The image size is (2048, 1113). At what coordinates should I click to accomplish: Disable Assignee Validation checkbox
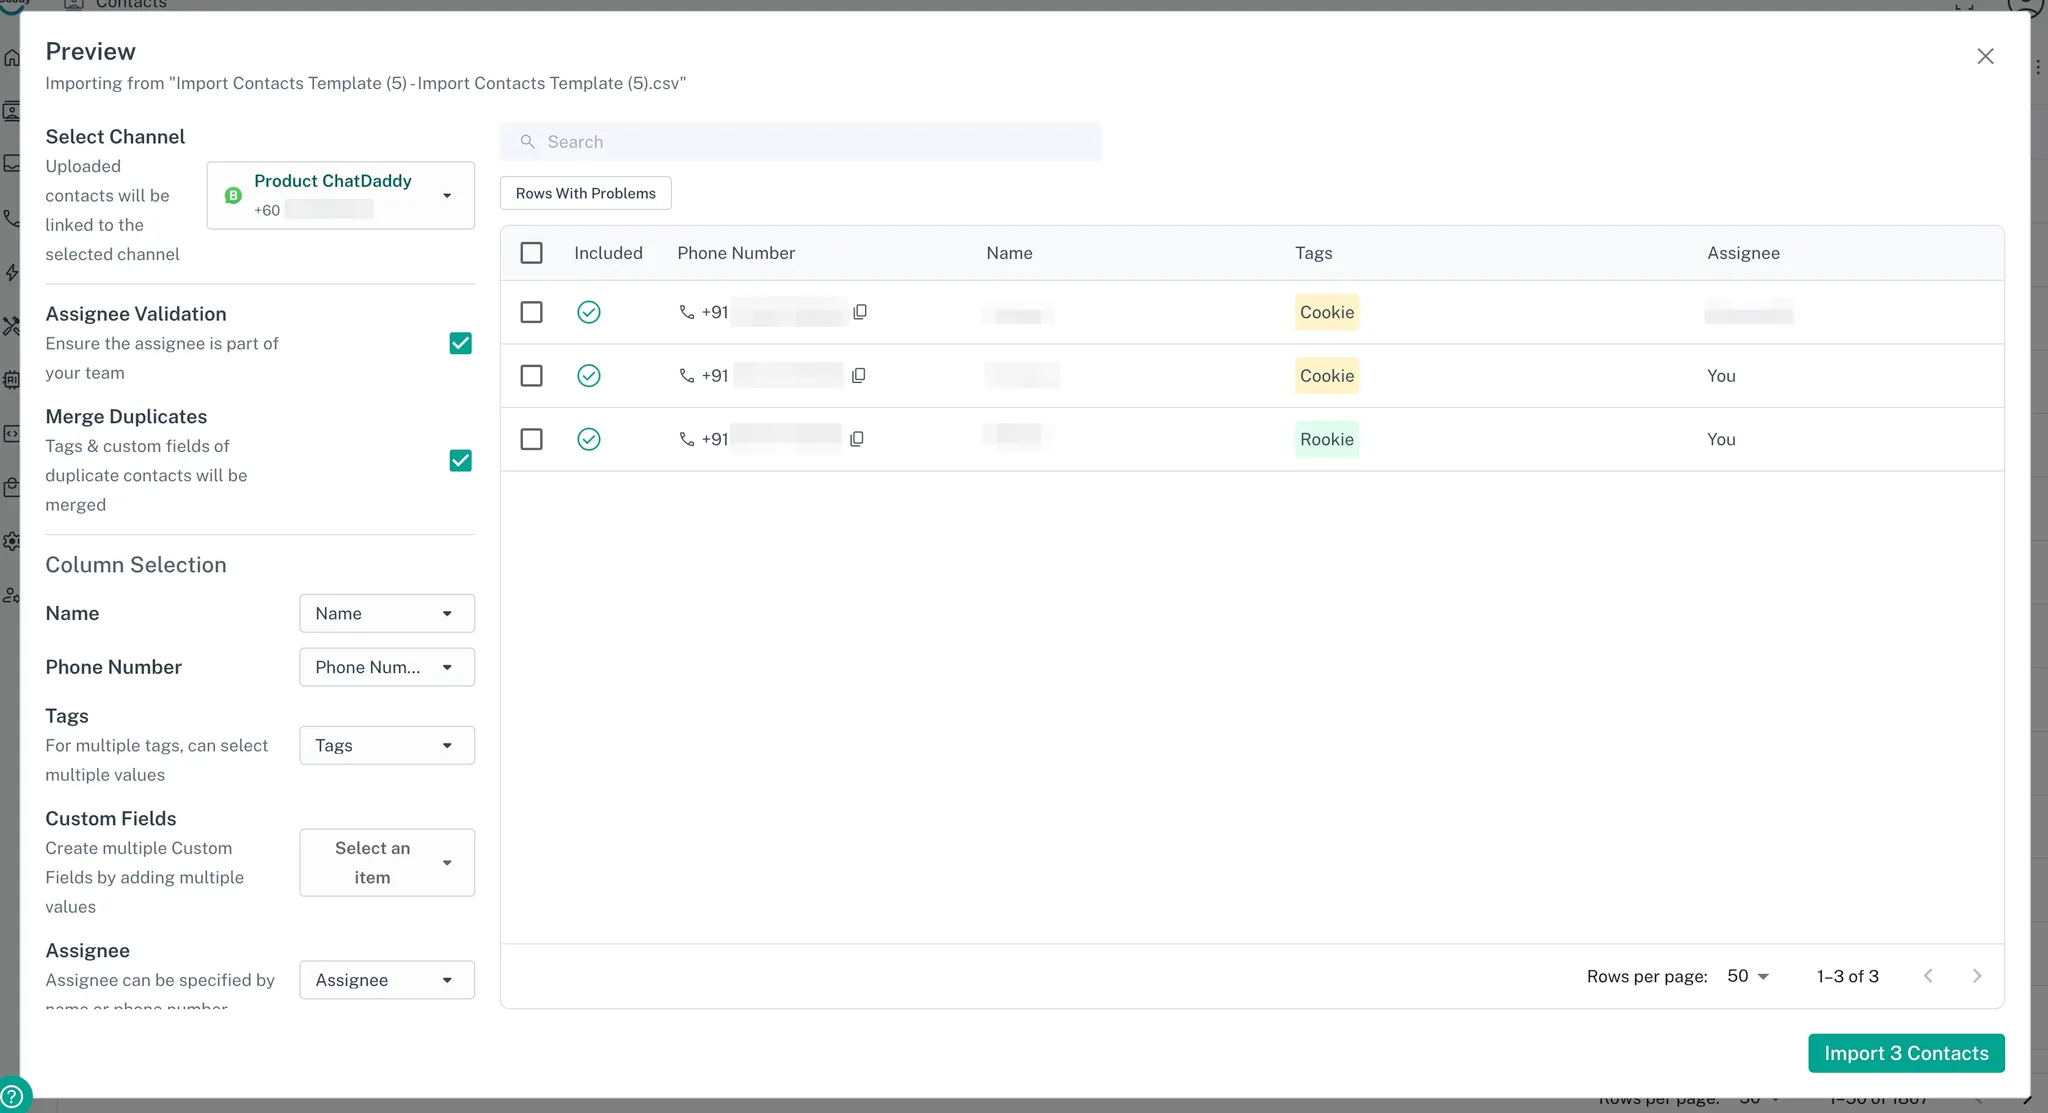pyautogui.click(x=460, y=343)
